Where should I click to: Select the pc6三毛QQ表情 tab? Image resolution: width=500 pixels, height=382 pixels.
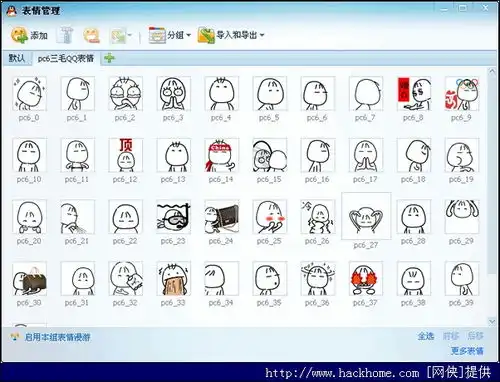(x=66, y=59)
